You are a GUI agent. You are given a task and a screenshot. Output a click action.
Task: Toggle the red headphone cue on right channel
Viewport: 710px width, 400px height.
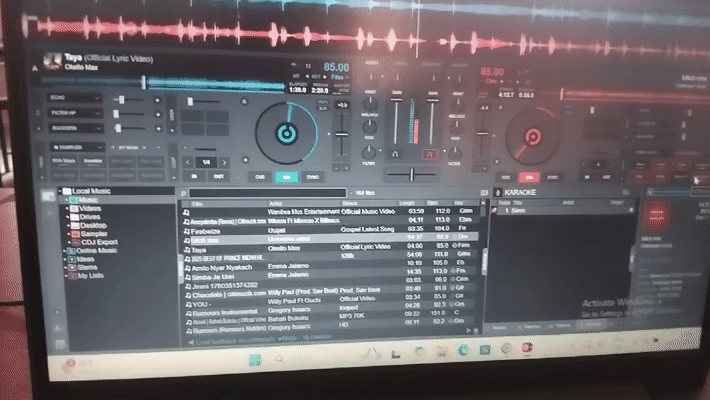pos(429,154)
